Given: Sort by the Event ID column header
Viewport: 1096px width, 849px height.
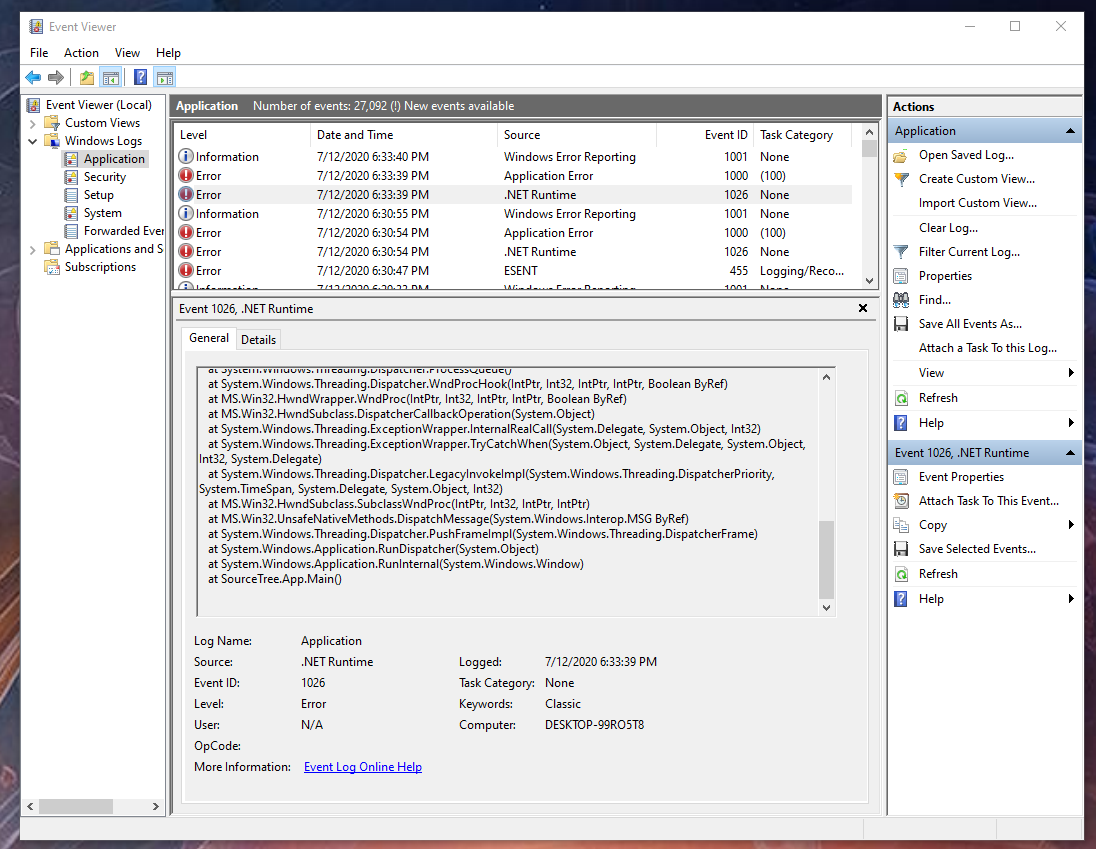Looking at the screenshot, I should [x=706, y=135].
